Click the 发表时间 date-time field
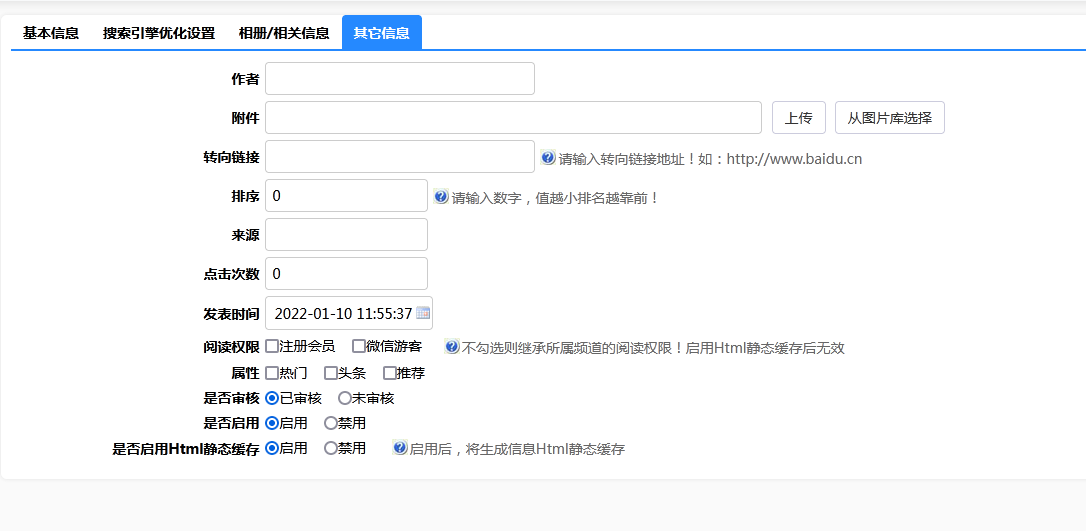Viewport: 1086px width, 531px height. coord(349,314)
